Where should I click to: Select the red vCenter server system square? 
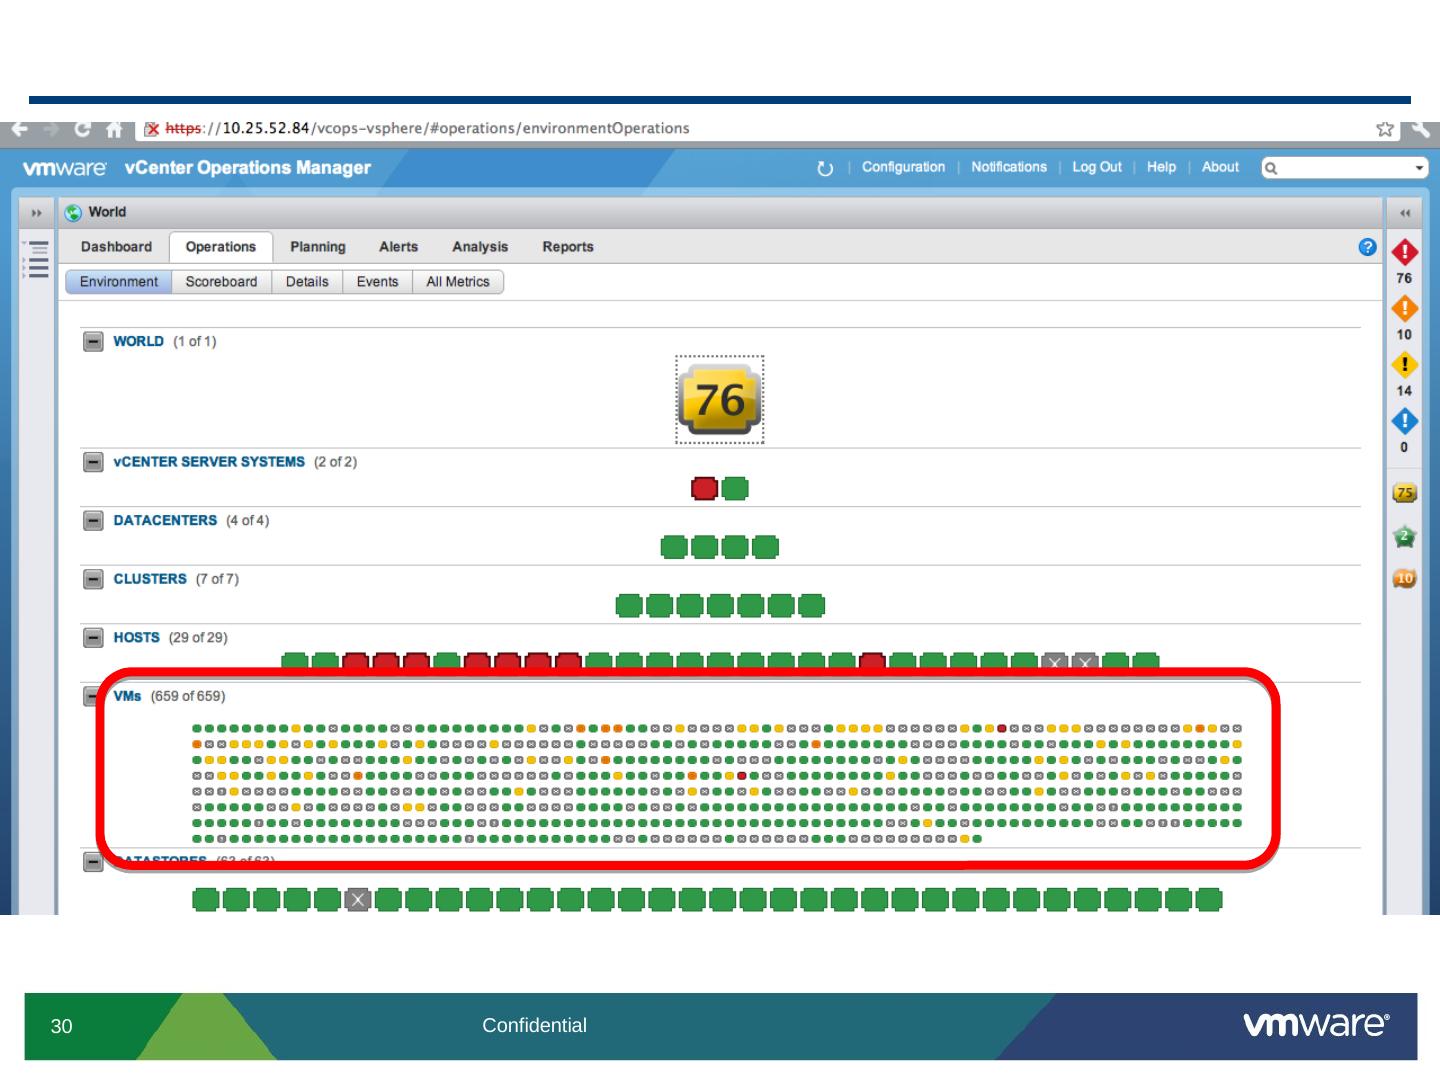point(704,488)
